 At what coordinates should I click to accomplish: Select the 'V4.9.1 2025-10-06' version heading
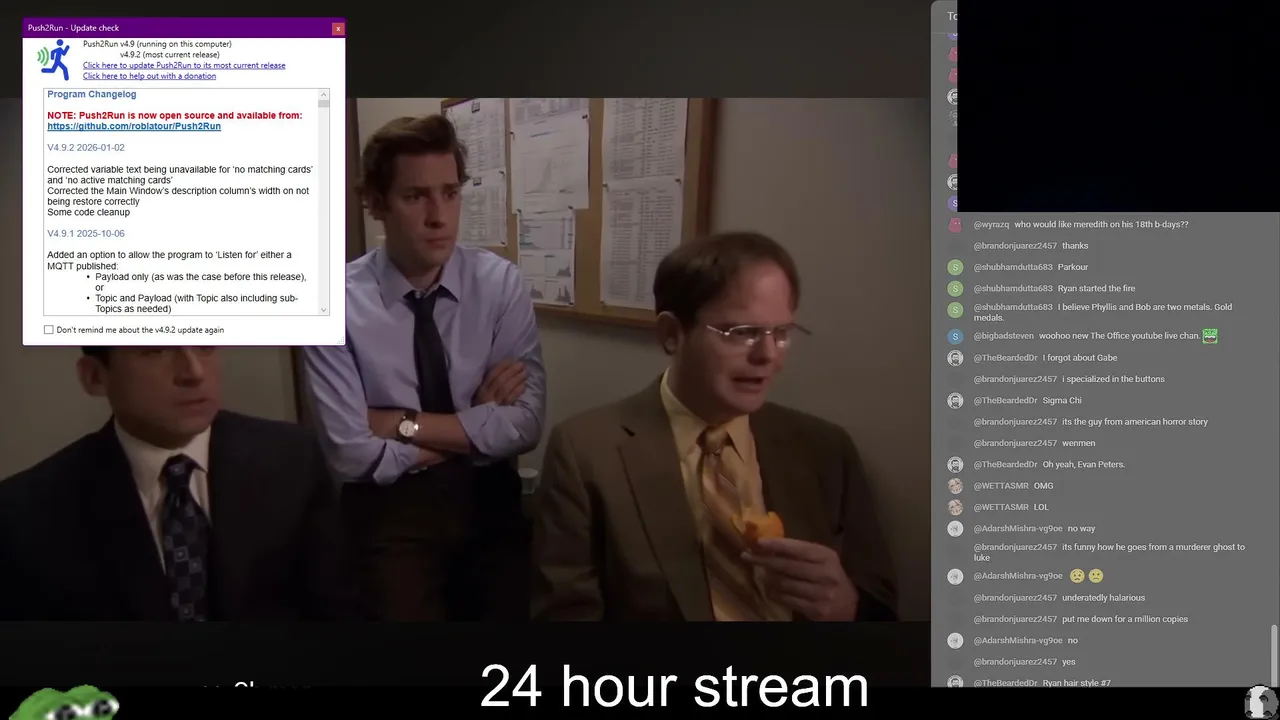coord(86,234)
